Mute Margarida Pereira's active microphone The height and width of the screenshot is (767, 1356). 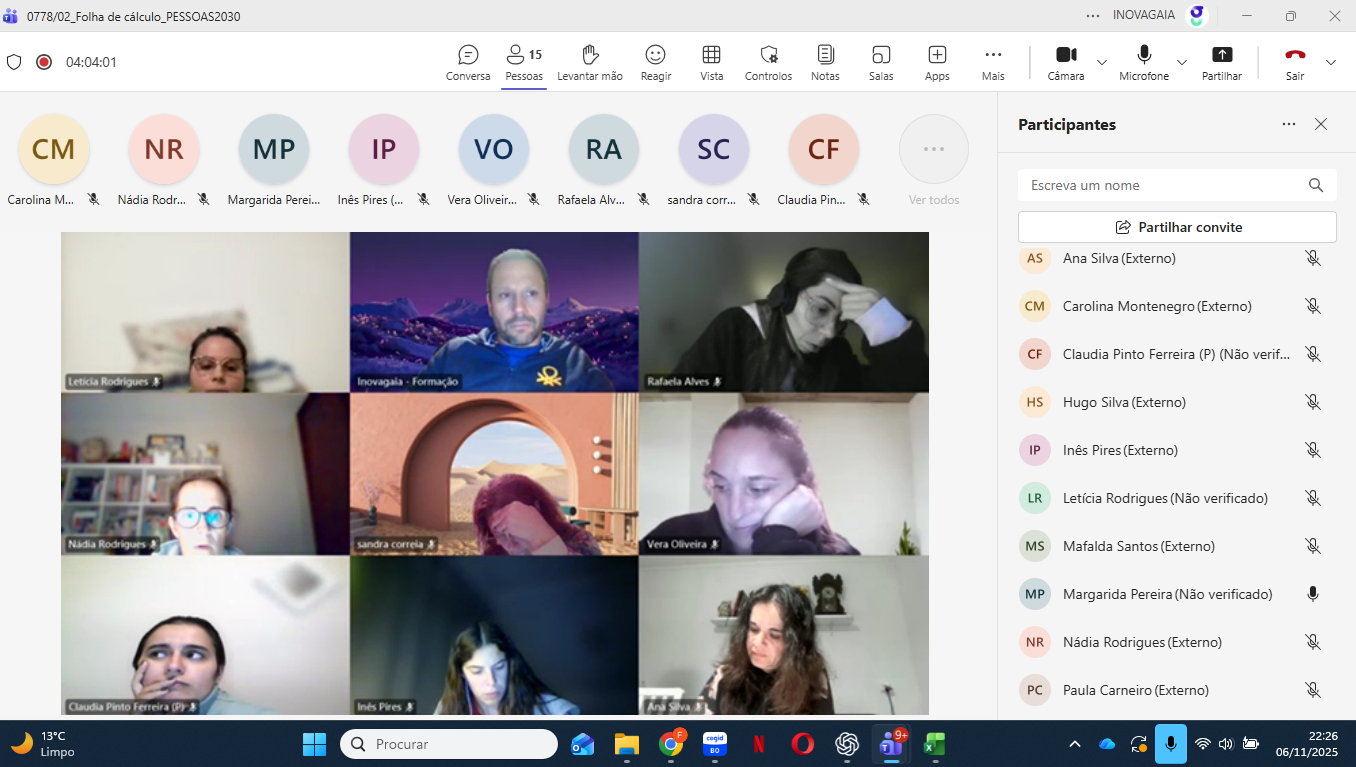1313,594
